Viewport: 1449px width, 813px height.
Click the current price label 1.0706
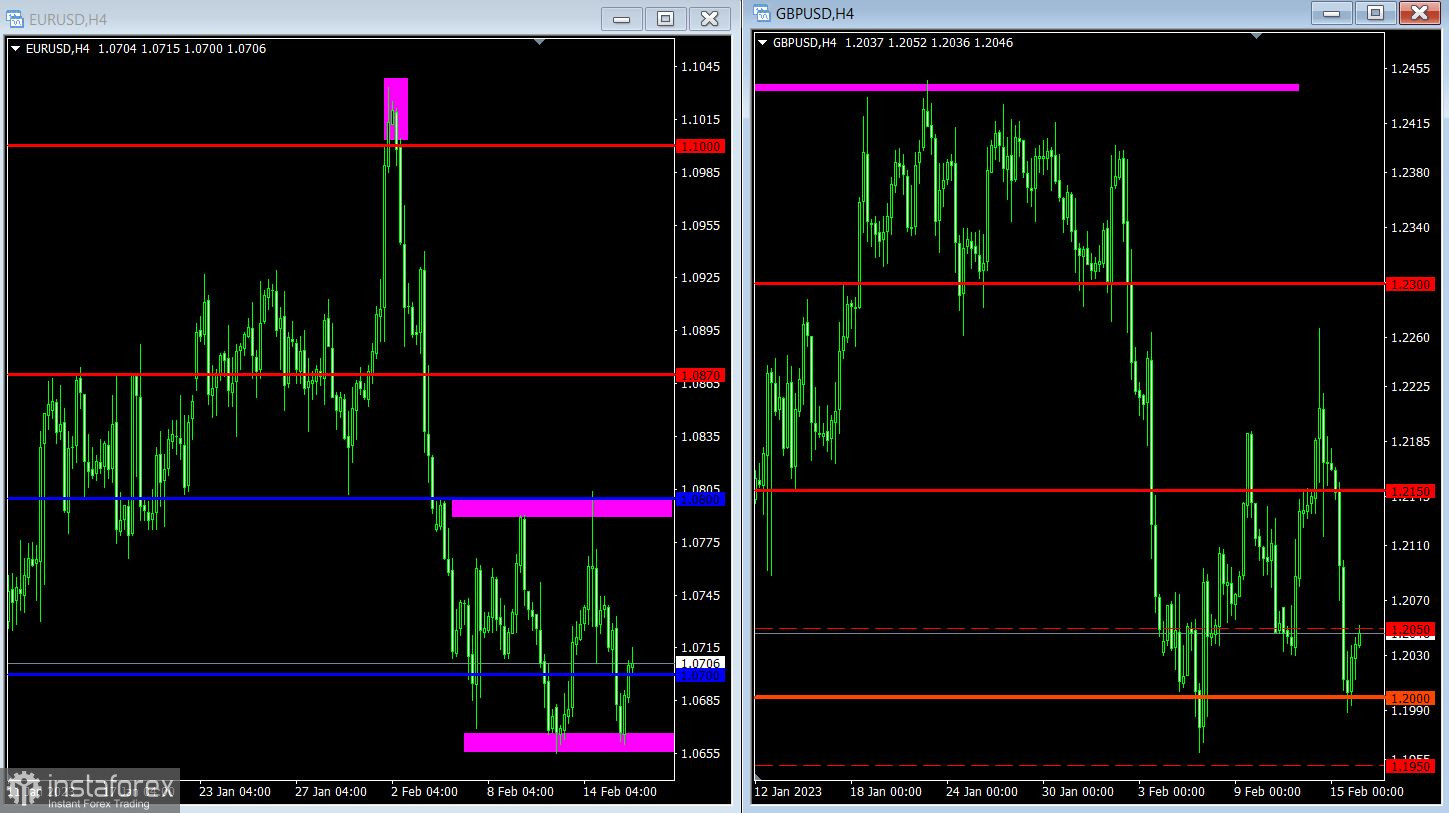(x=701, y=663)
